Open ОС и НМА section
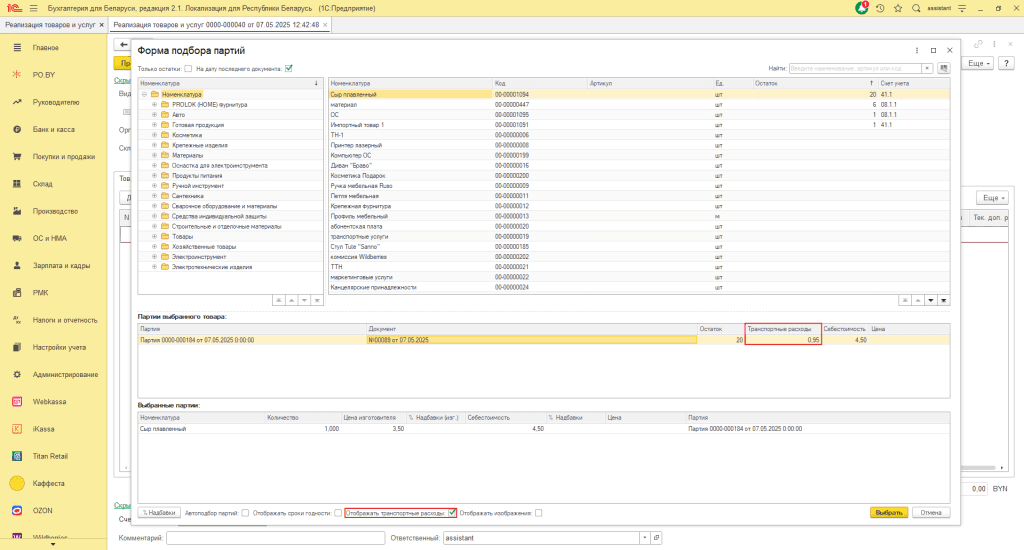1024x550 pixels. tap(50, 238)
